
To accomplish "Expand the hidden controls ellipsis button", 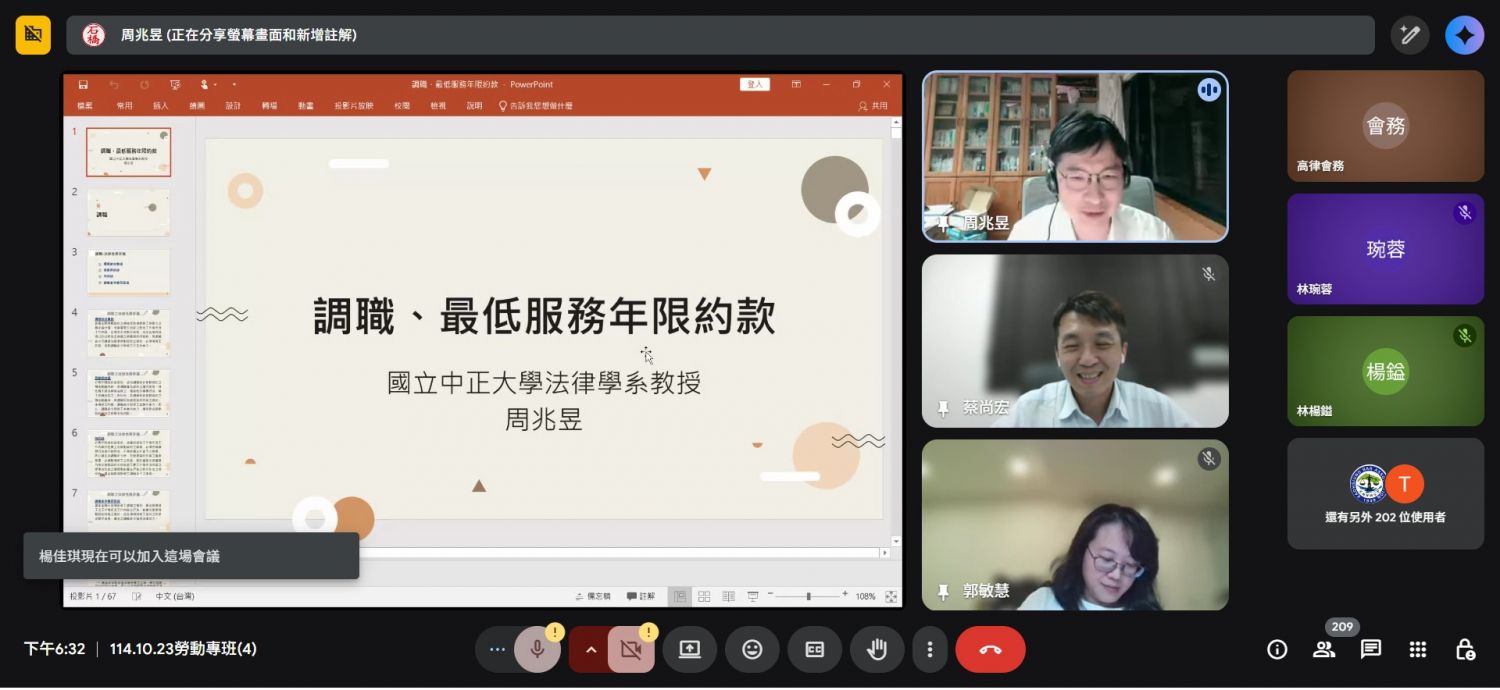I will [x=496, y=650].
